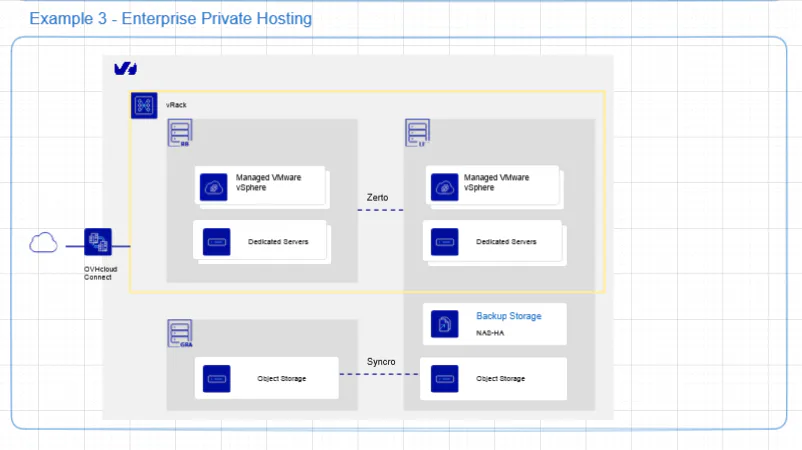Select the vRack network icon
Screen dimensions: 802x450
(x=144, y=105)
